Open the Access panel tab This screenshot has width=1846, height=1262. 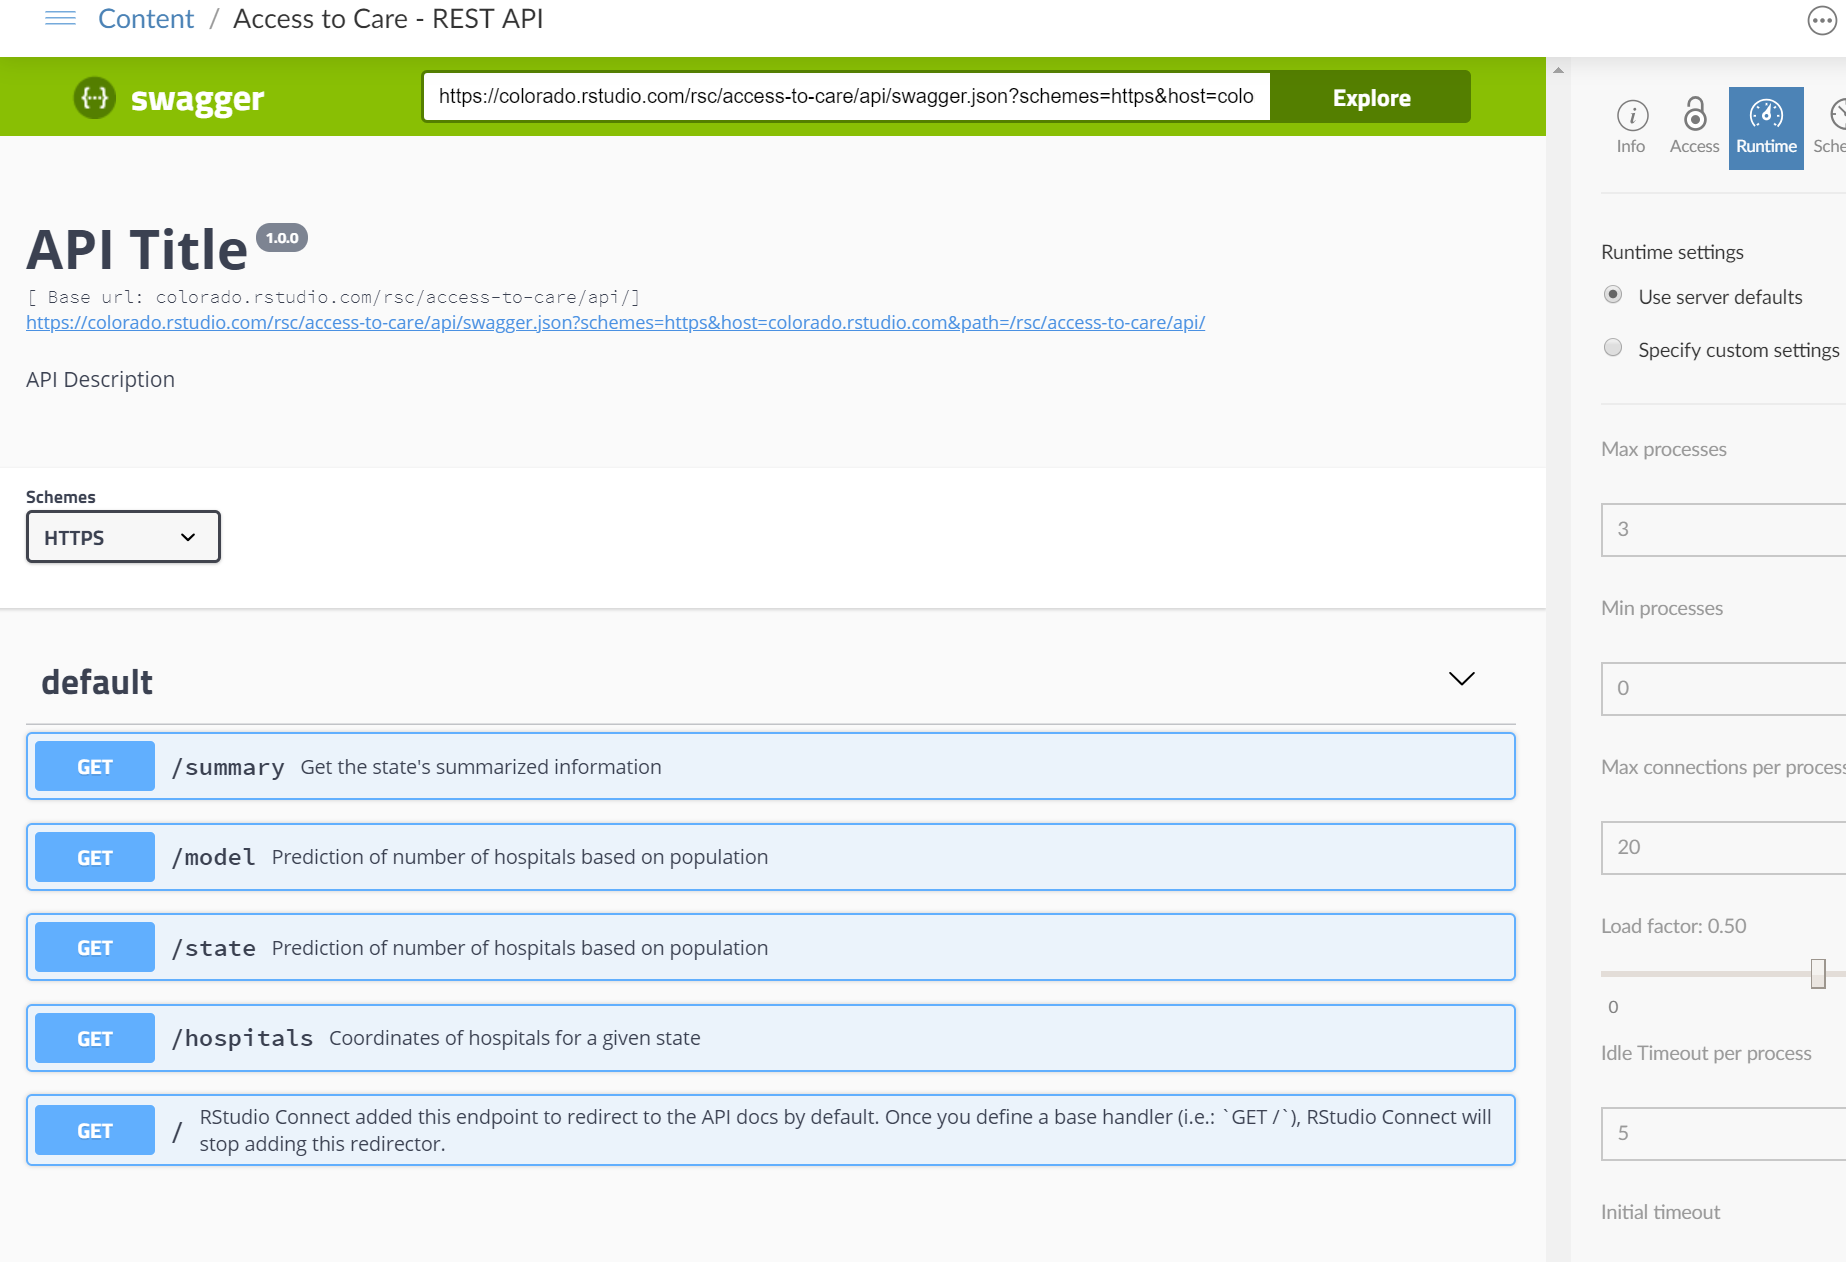(x=1694, y=128)
